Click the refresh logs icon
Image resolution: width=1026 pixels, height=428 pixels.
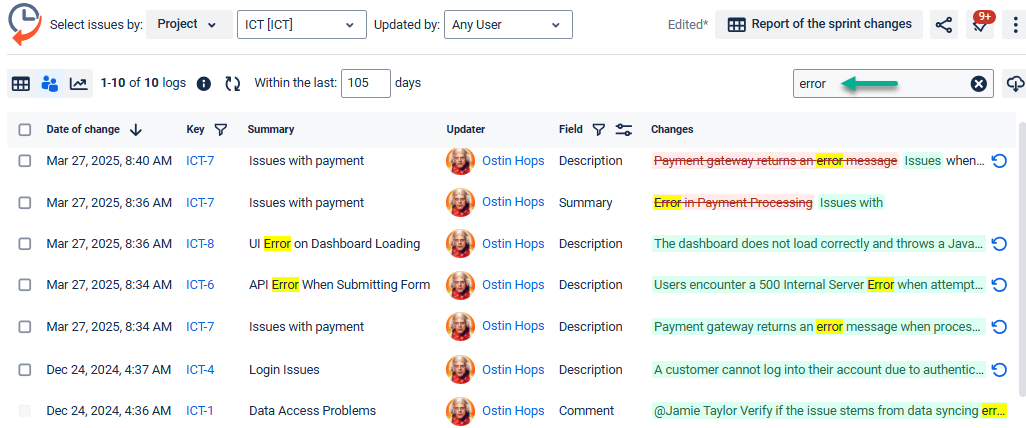click(233, 84)
